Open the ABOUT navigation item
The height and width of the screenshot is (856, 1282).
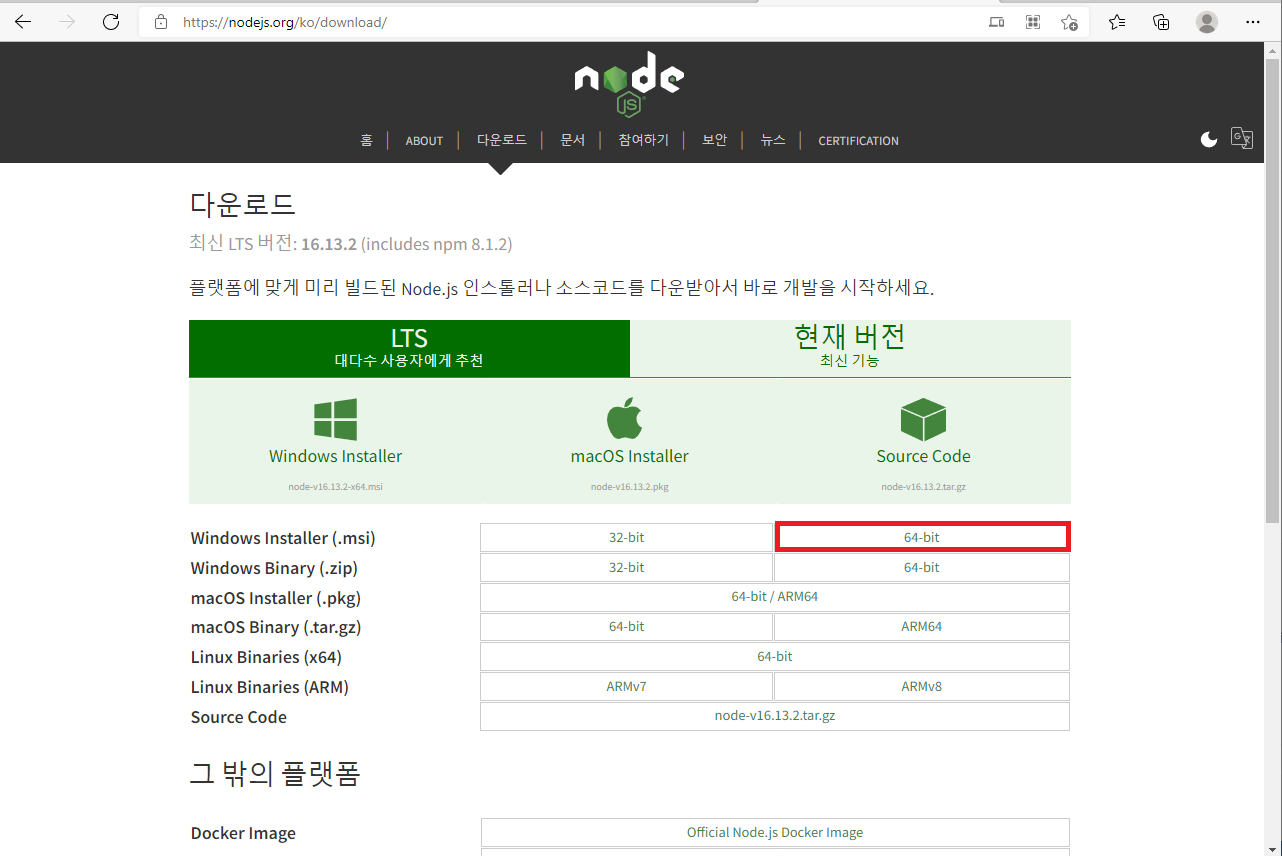click(x=424, y=141)
